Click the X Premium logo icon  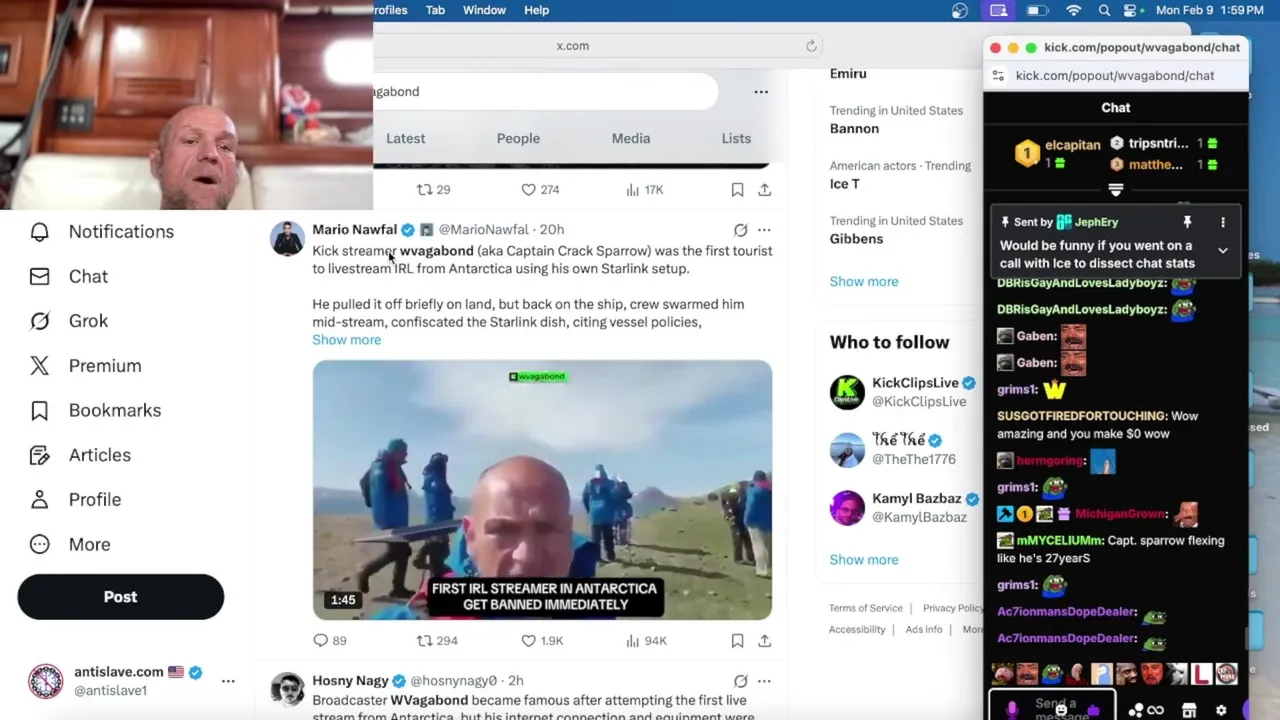(x=39, y=366)
